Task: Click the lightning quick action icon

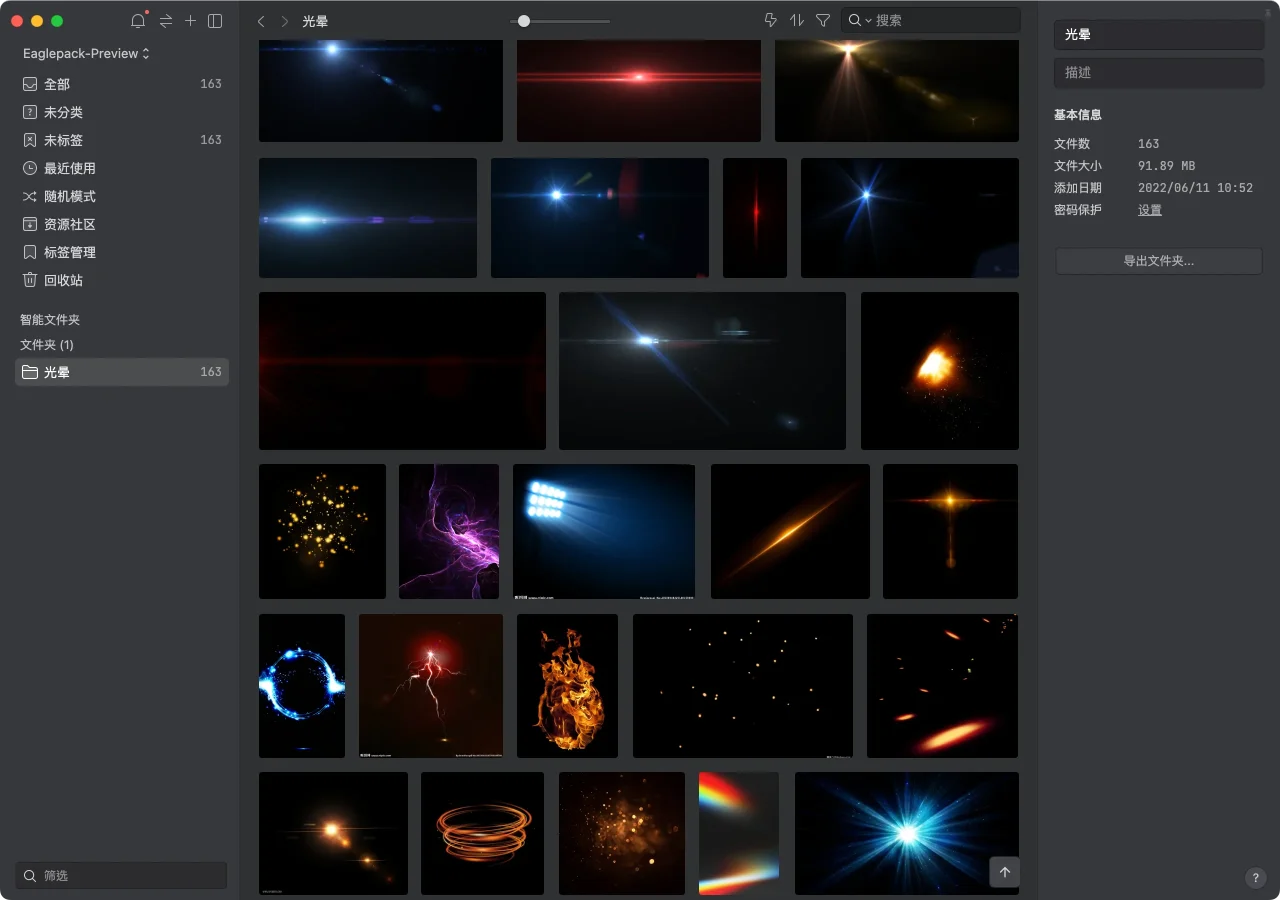Action: click(770, 20)
